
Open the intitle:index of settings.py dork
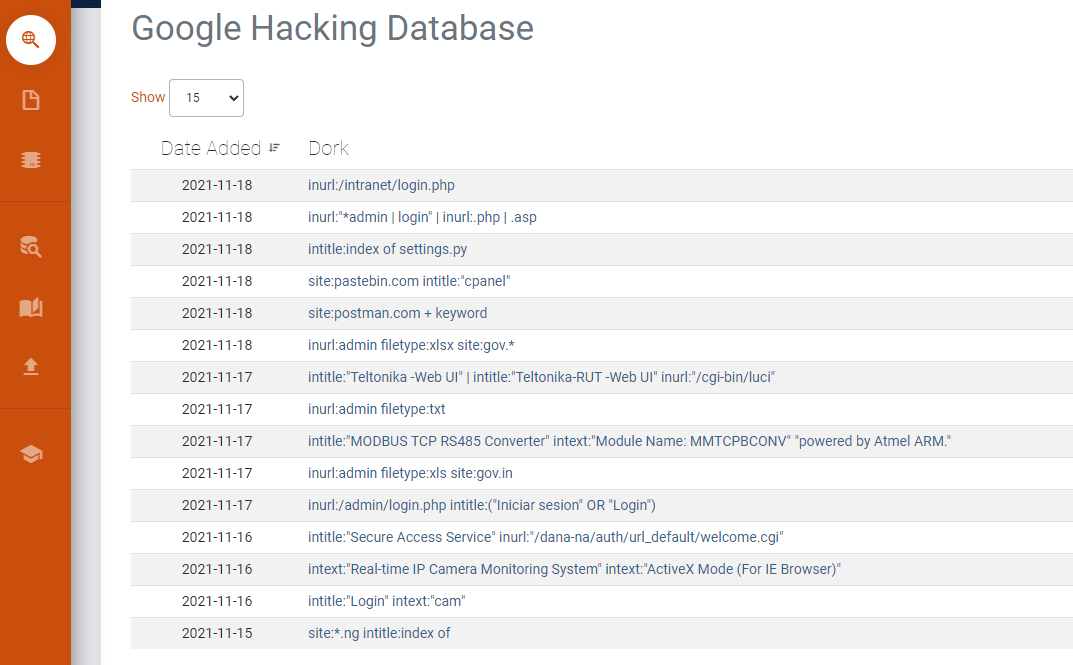pos(386,249)
